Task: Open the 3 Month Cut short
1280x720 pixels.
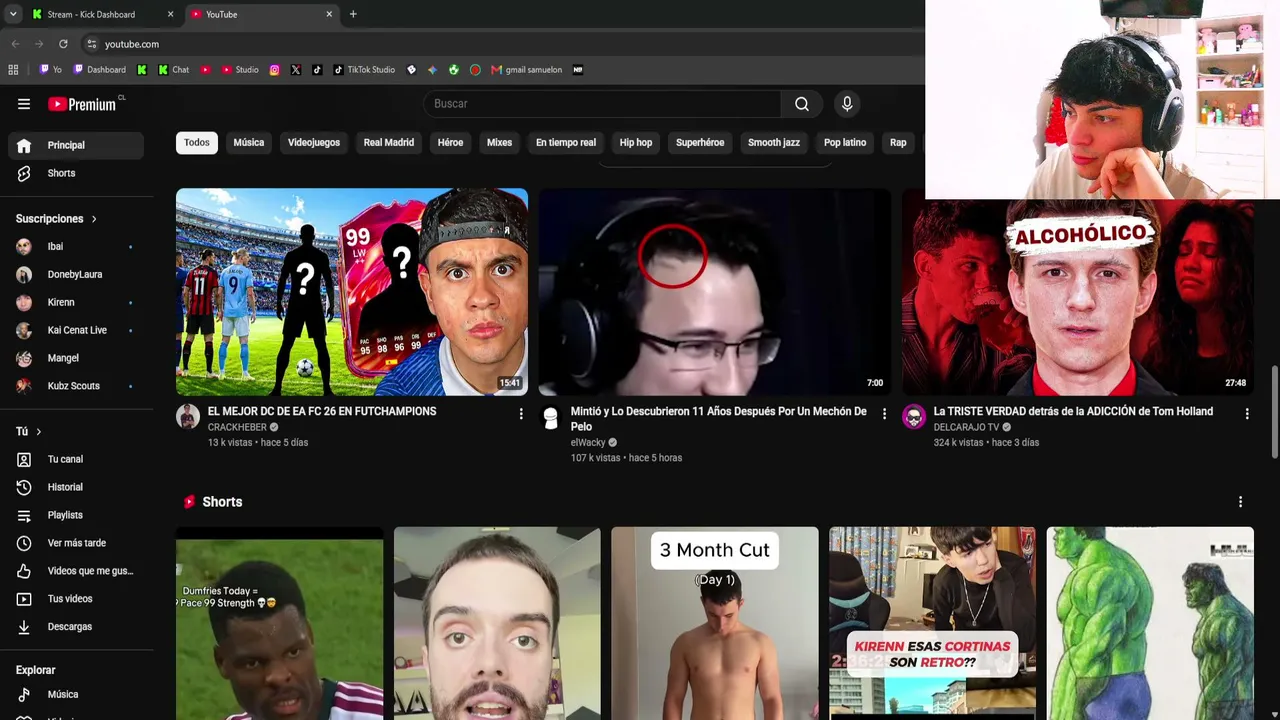Action: [715, 623]
